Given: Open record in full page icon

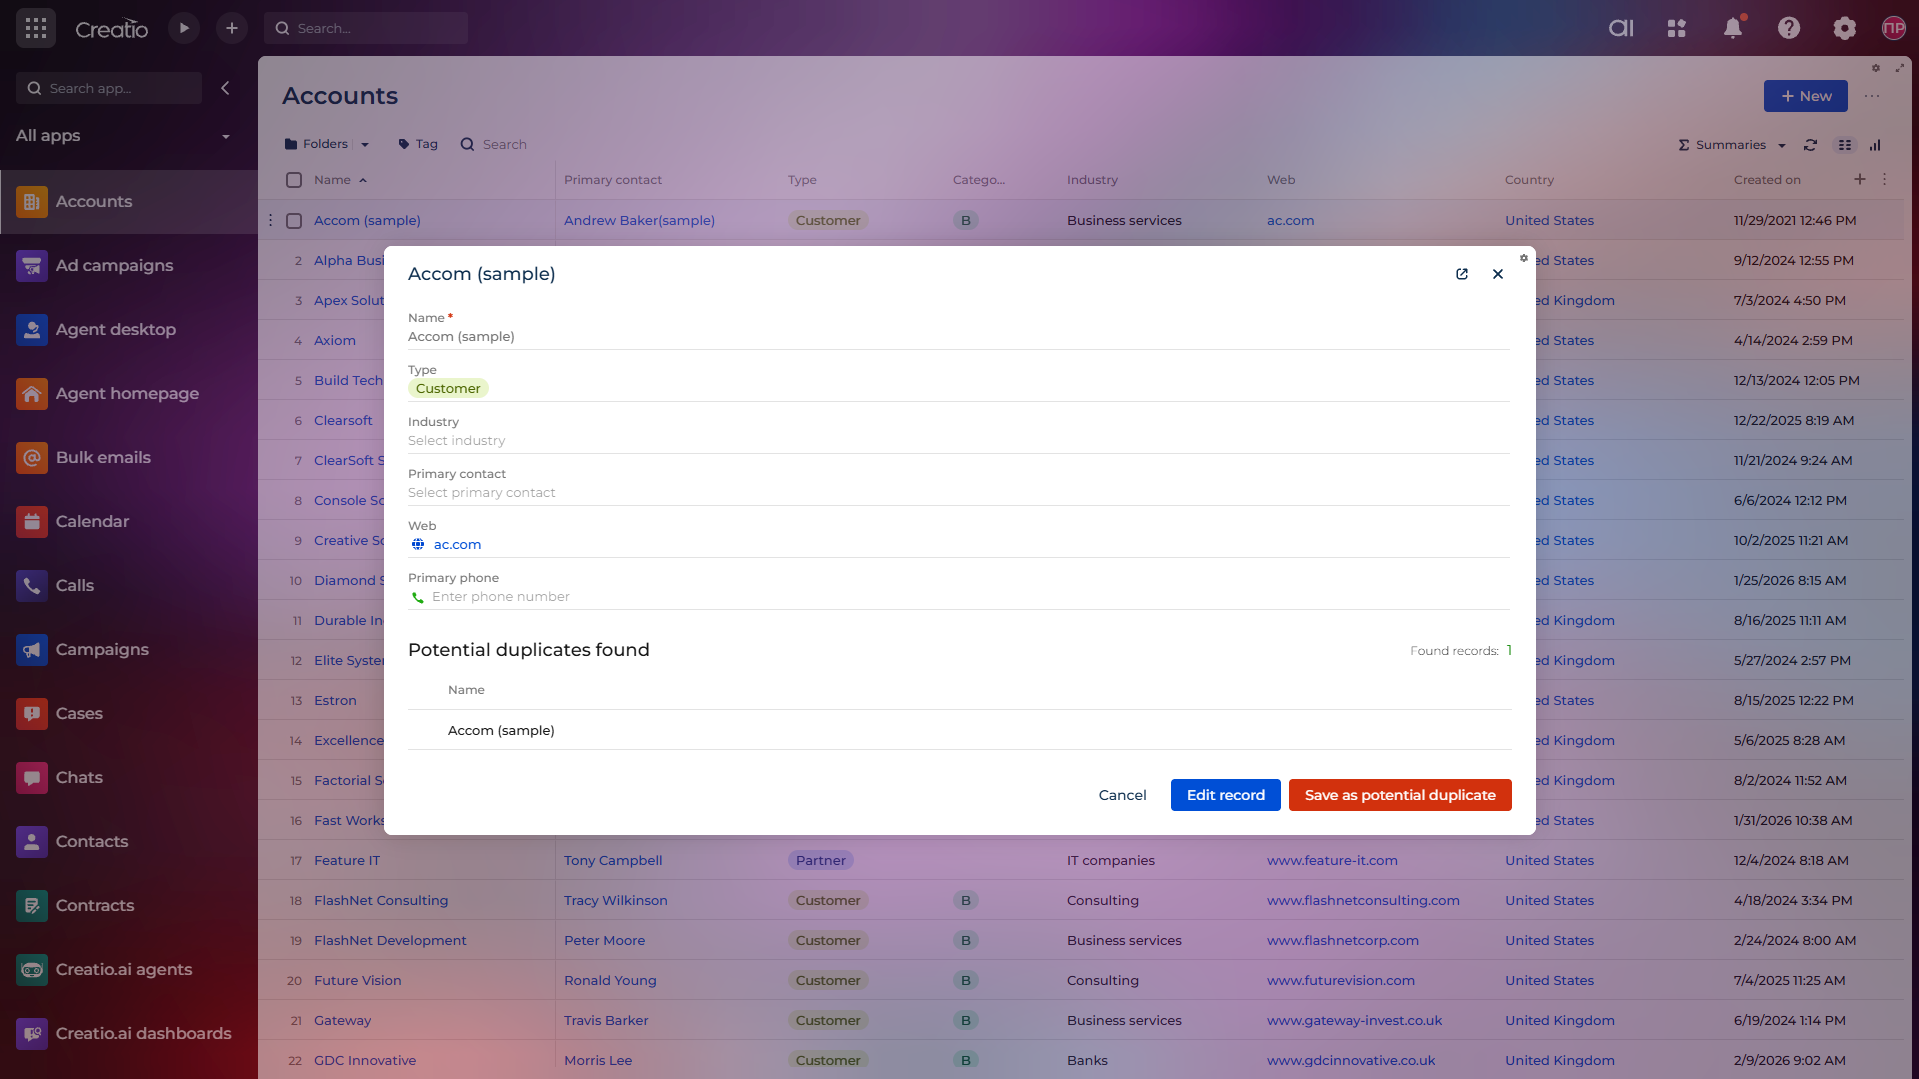Looking at the screenshot, I should pos(1462,274).
